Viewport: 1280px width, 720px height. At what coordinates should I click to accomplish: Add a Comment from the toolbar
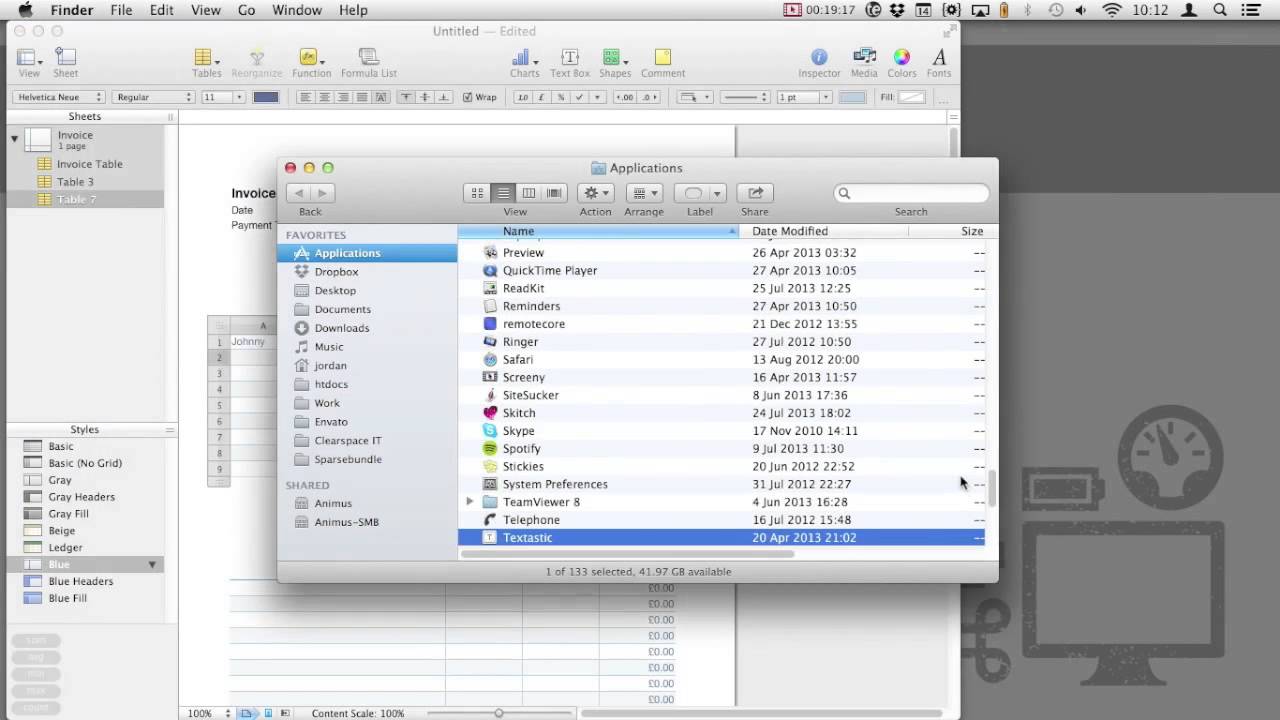tap(663, 63)
